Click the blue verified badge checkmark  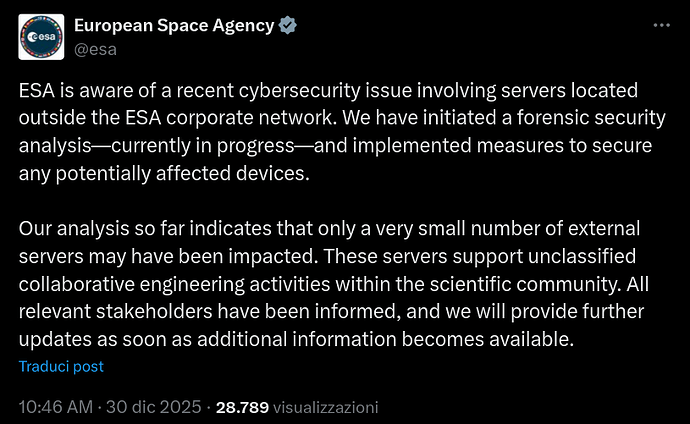(x=287, y=26)
